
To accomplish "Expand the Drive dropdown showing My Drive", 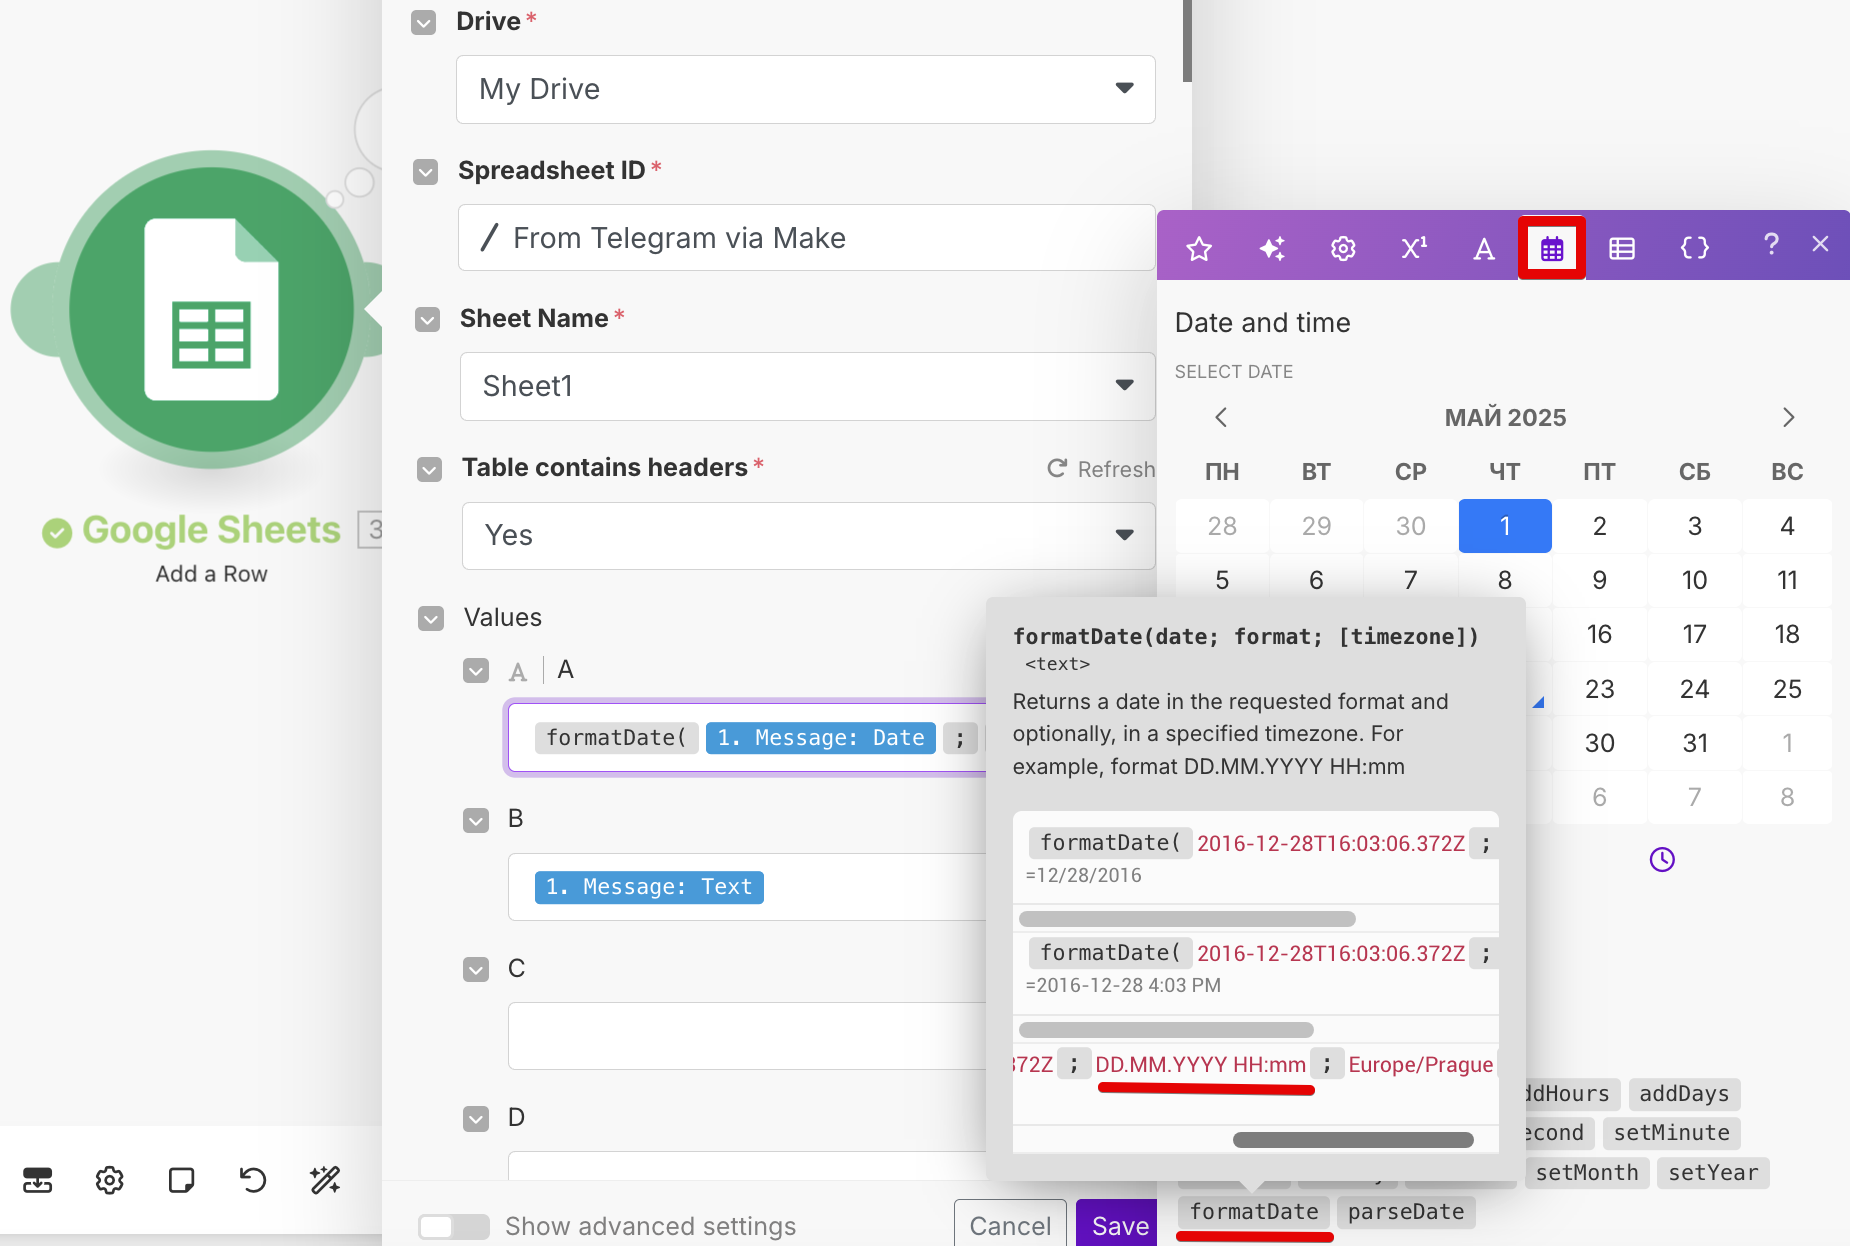I will tap(805, 89).
